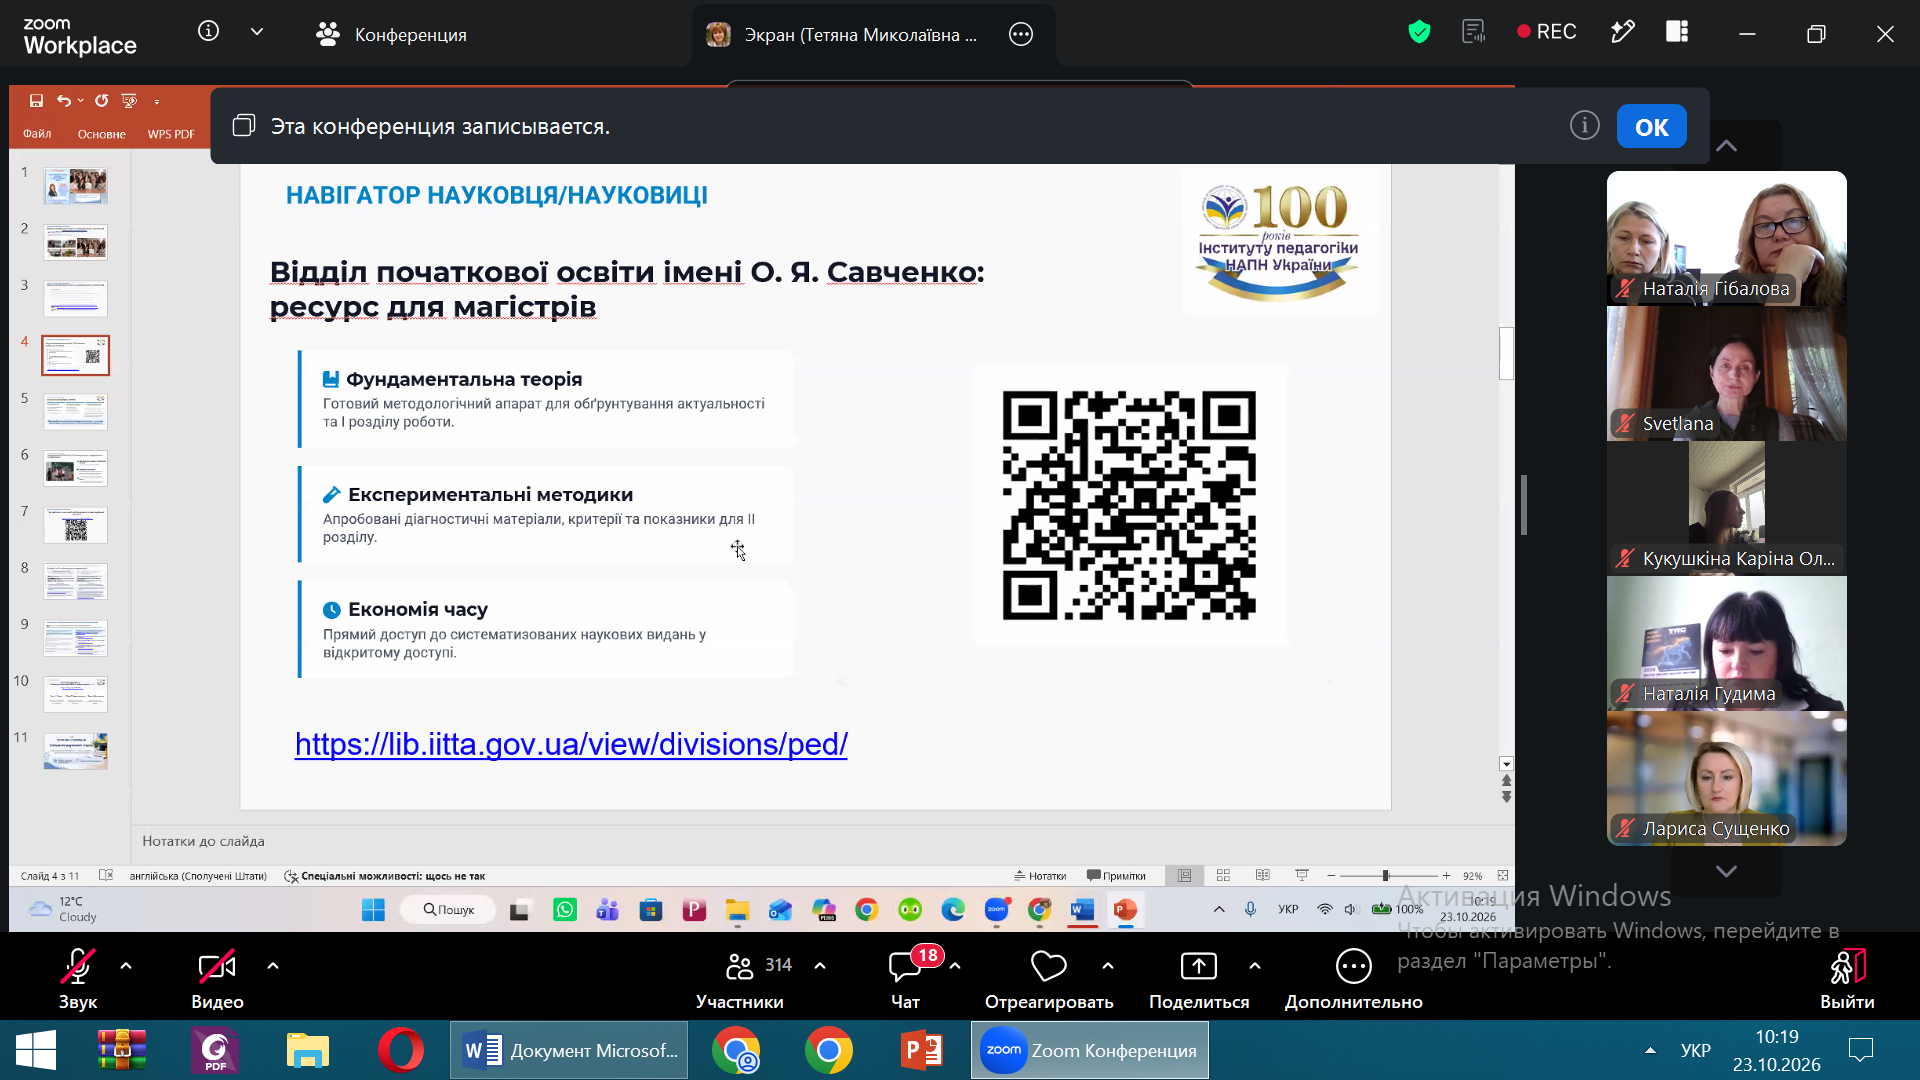Viewport: 1920px width, 1080px height.
Task: Switch to the Конференция tab
Action: (x=392, y=34)
